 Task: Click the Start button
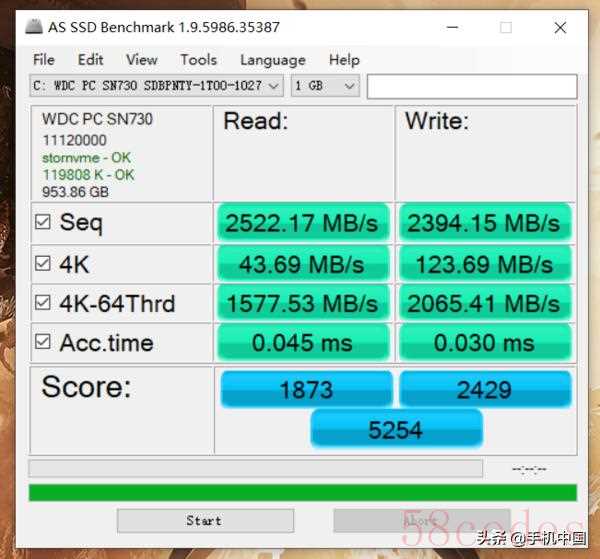point(205,521)
